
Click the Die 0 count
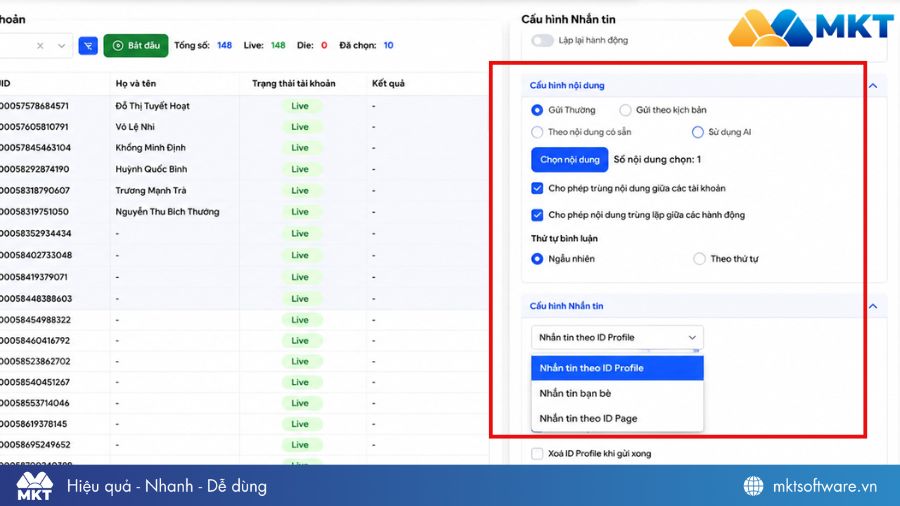pos(324,45)
